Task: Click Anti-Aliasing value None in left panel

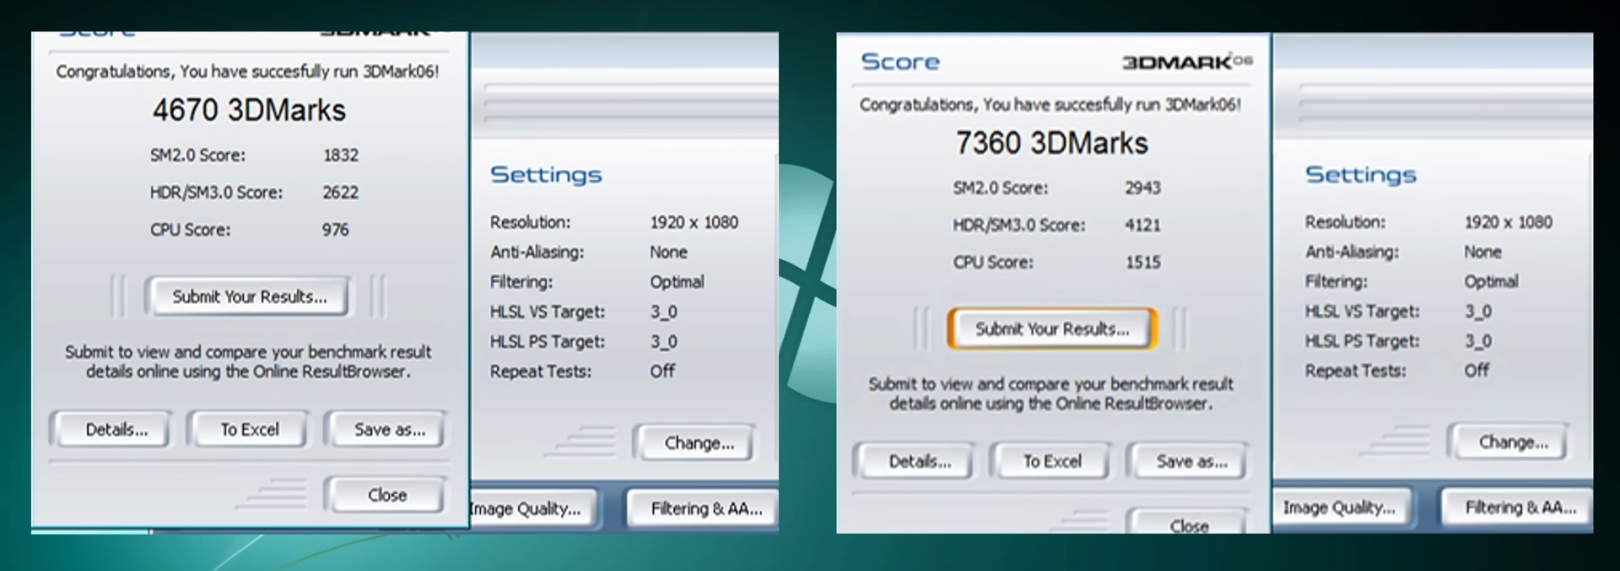Action: tap(668, 252)
